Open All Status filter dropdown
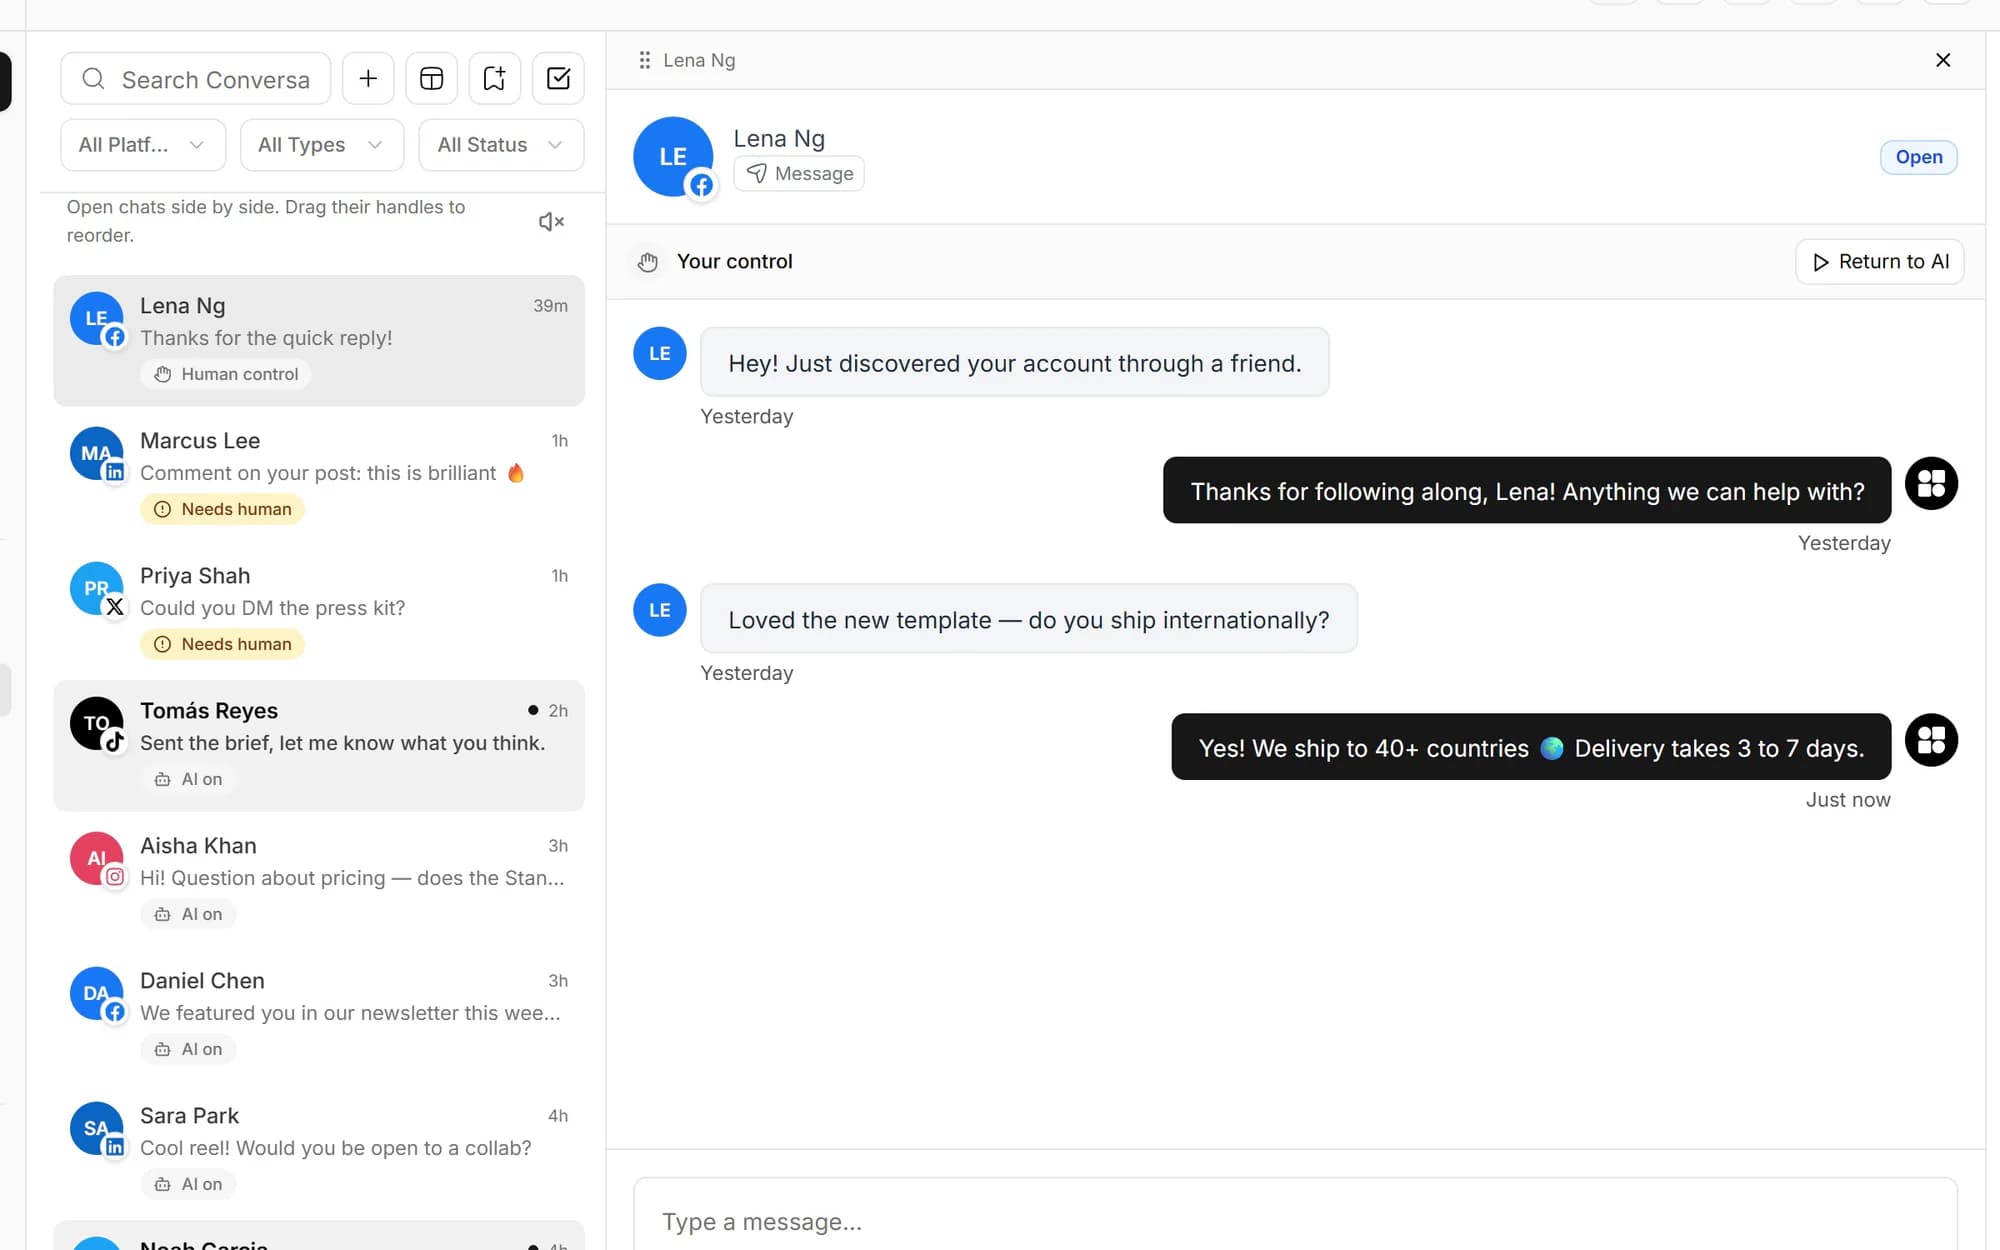 [501, 145]
